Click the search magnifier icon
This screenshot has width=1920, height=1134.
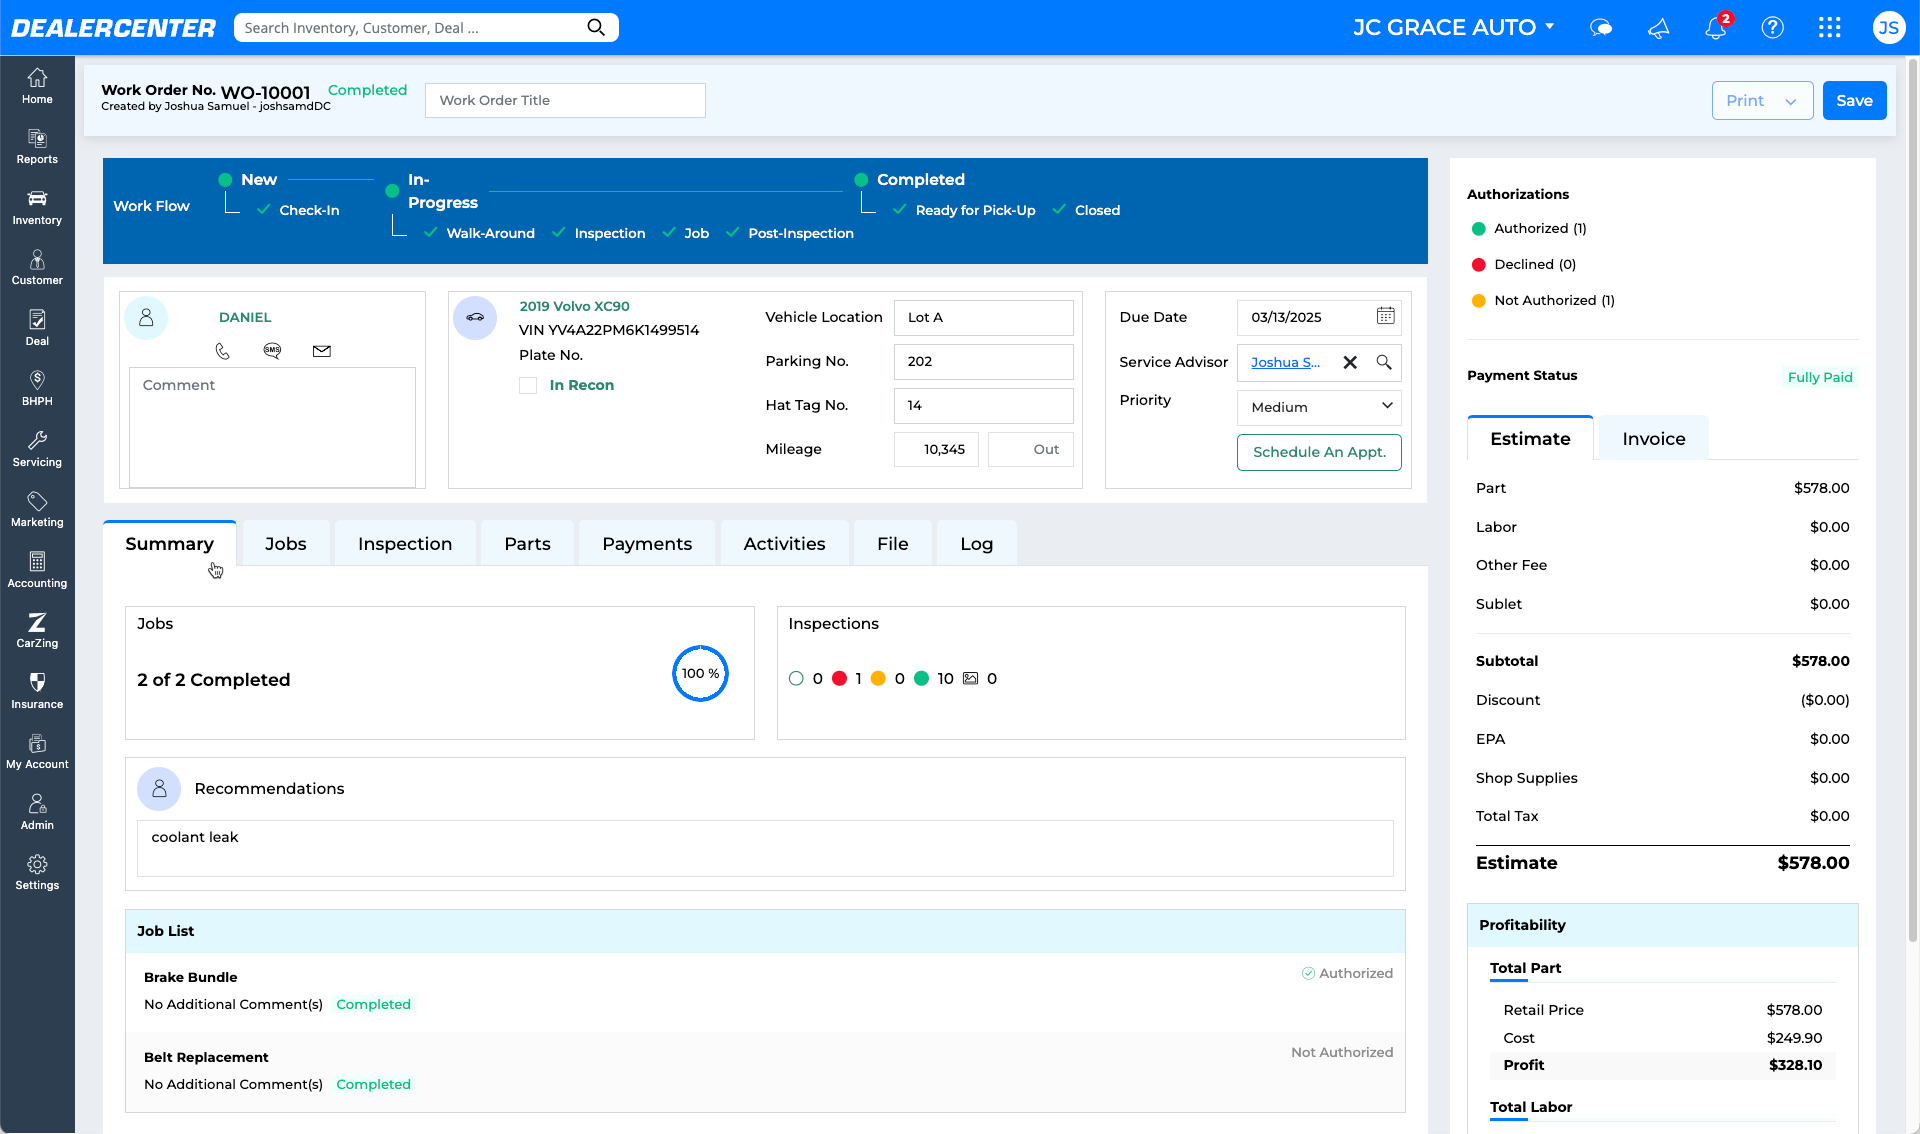596,27
